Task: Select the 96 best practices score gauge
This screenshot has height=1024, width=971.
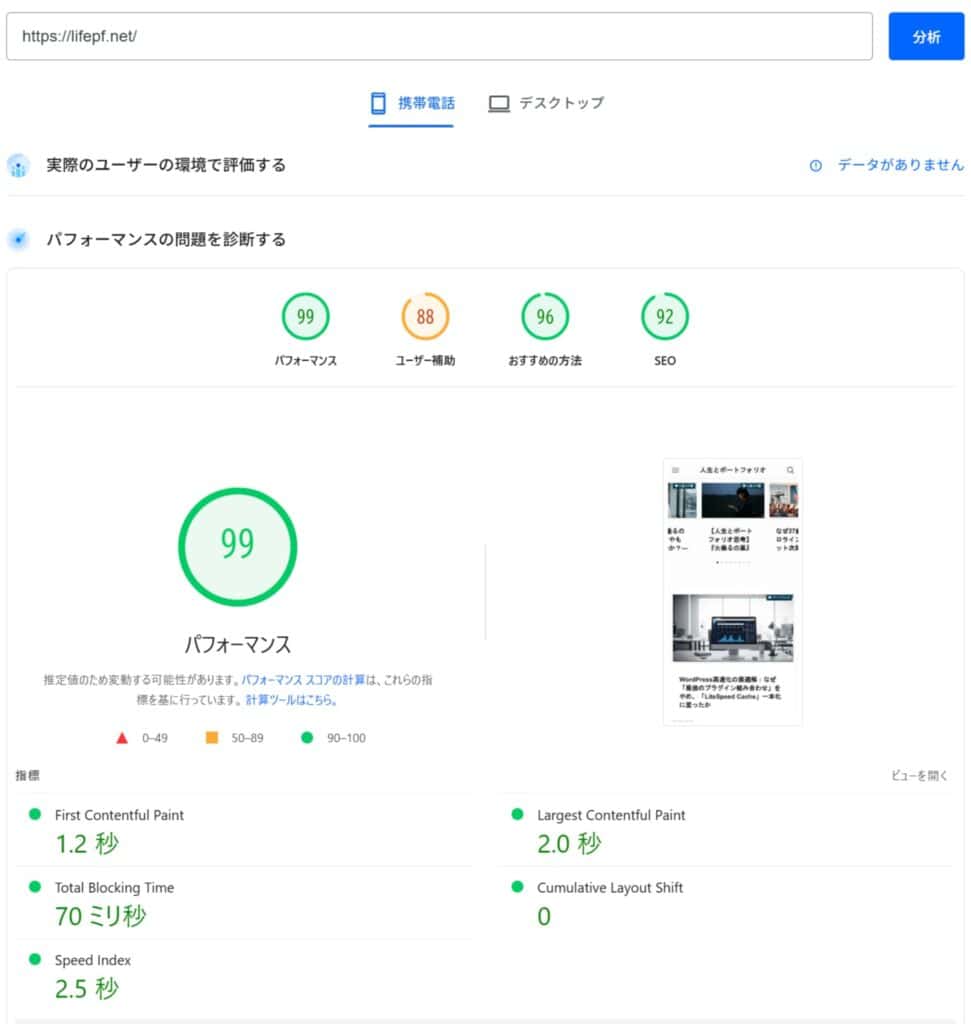Action: pyautogui.click(x=545, y=317)
